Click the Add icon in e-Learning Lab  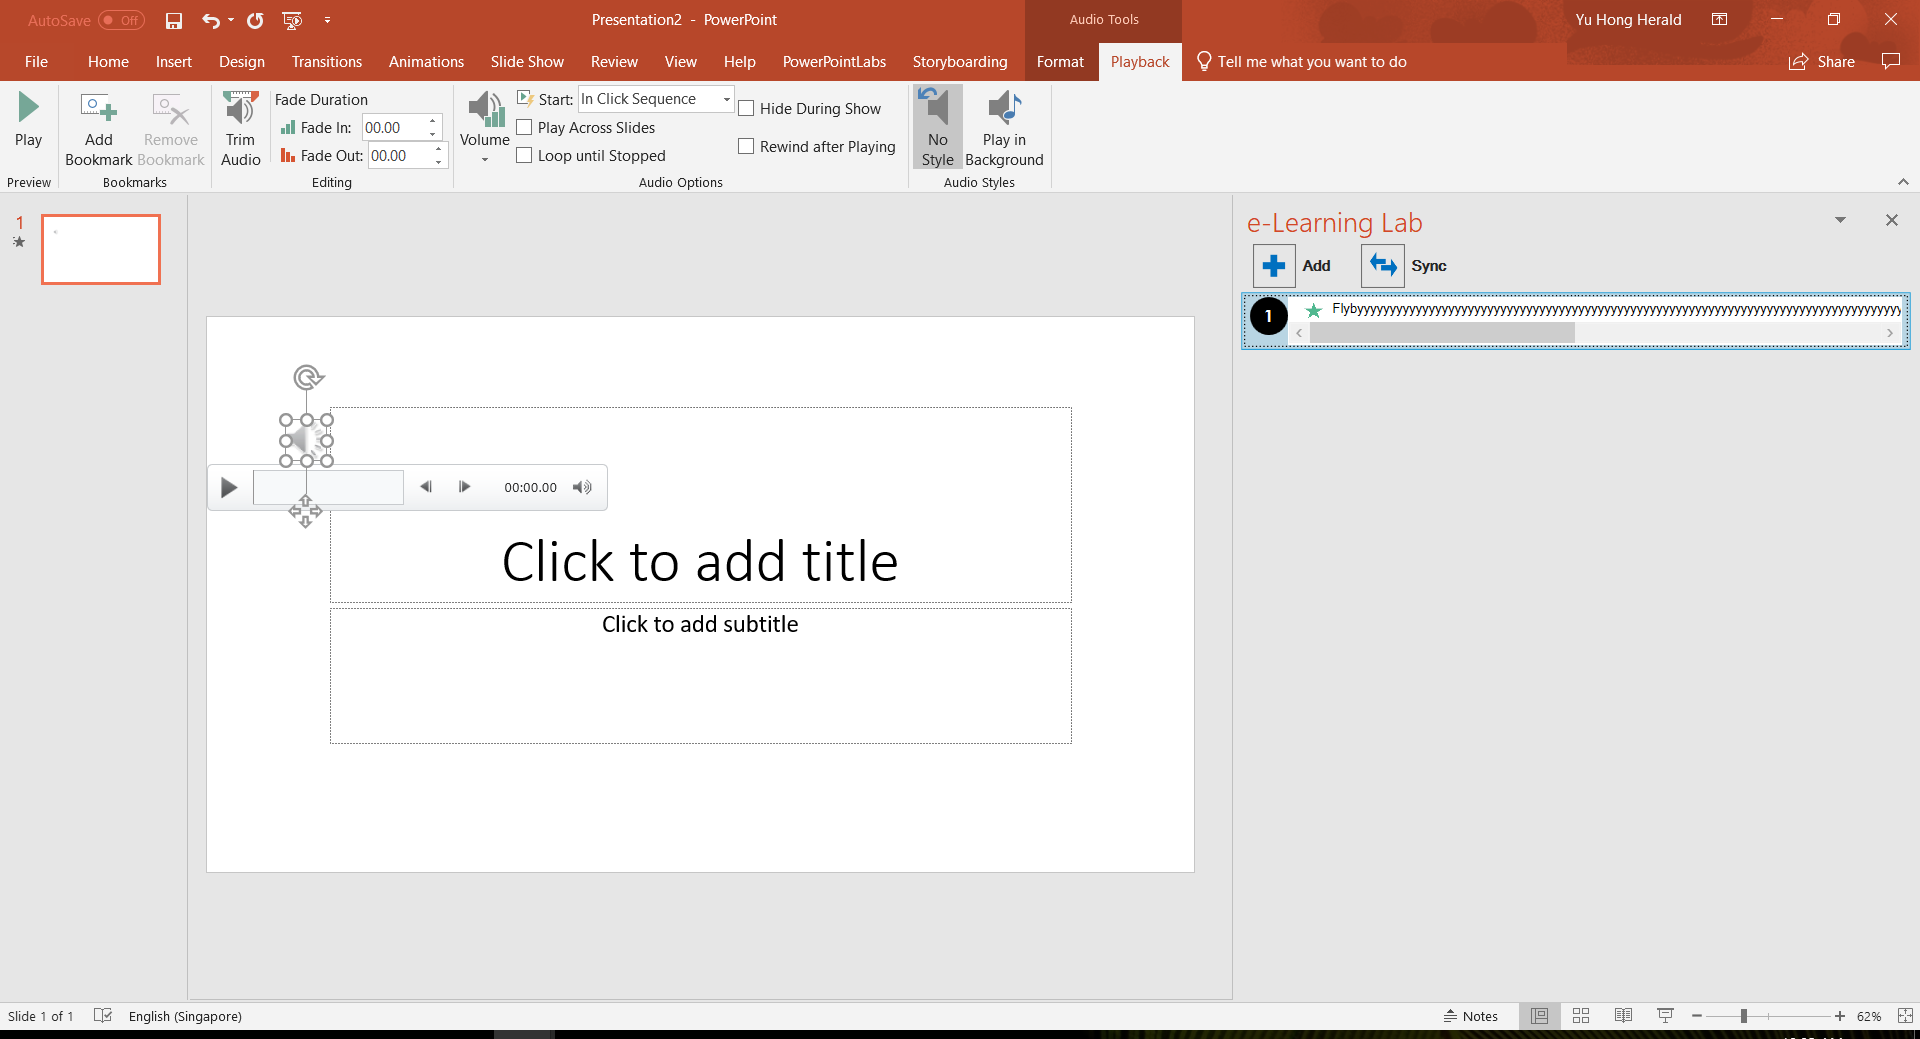(1273, 265)
